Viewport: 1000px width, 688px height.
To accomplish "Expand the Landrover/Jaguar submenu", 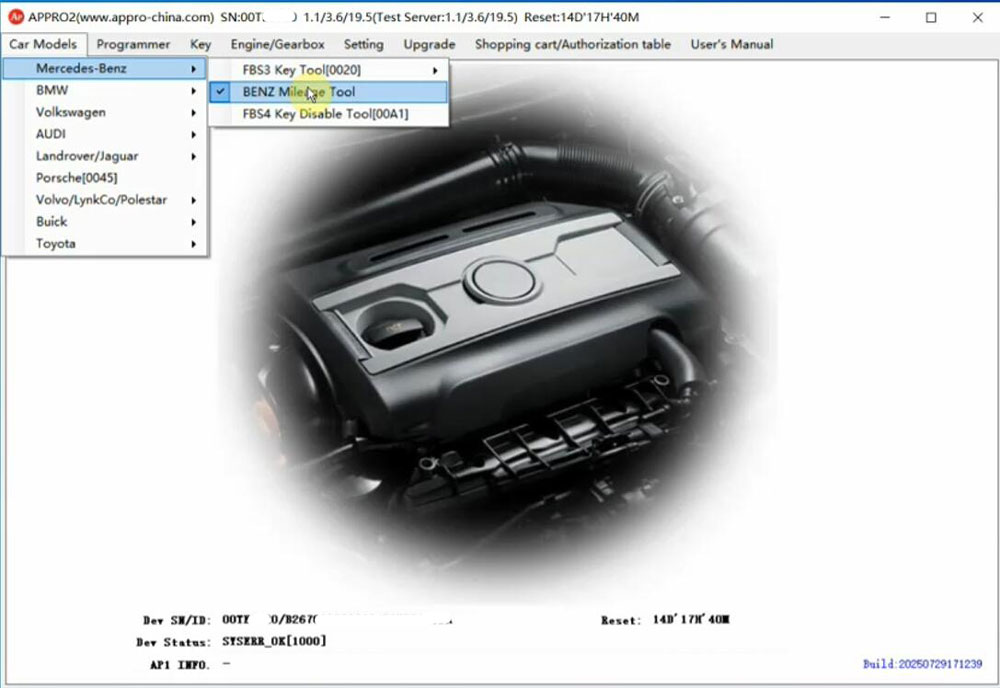I will (x=87, y=156).
